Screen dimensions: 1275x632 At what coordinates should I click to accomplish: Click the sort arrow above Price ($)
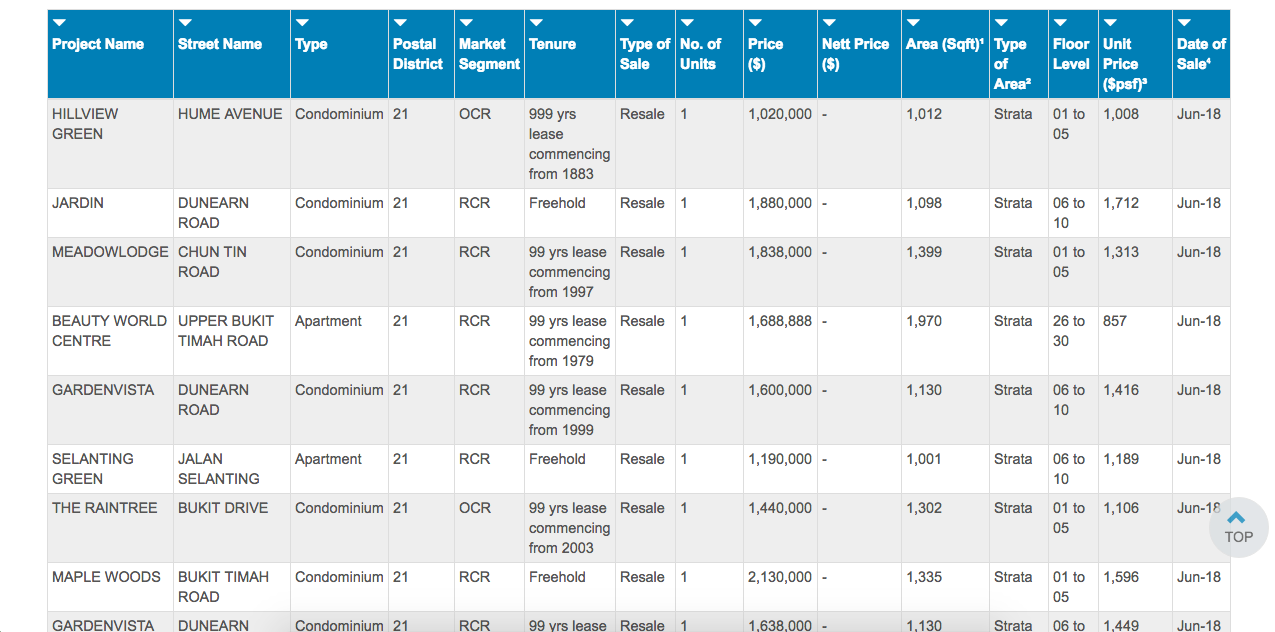(x=755, y=23)
